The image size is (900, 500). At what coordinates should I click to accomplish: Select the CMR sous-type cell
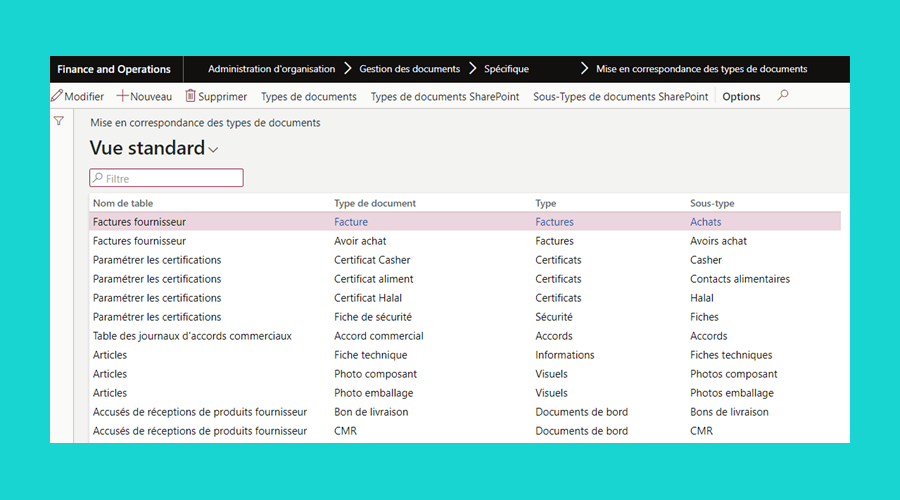(701, 431)
